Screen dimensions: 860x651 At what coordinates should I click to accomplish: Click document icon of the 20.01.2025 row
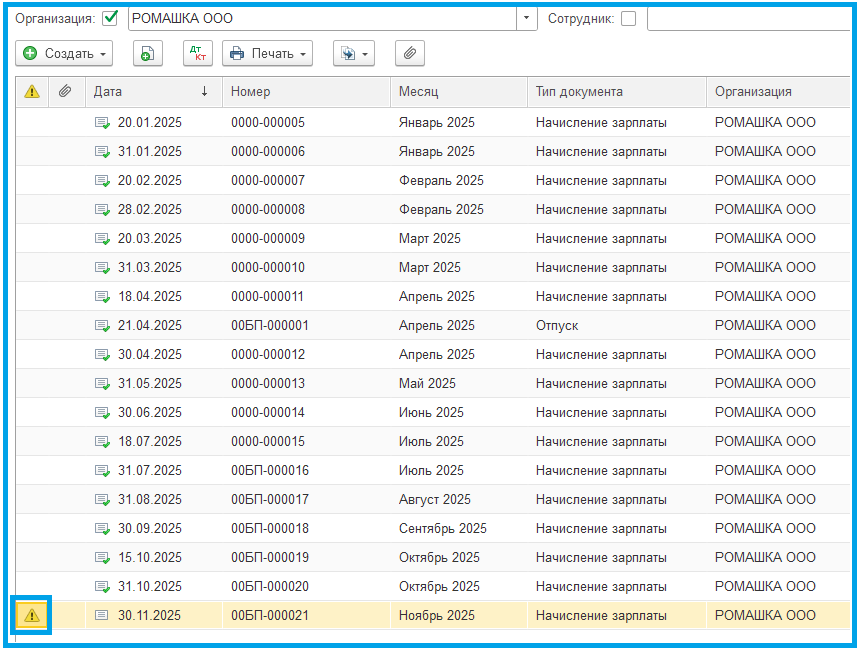click(x=102, y=123)
